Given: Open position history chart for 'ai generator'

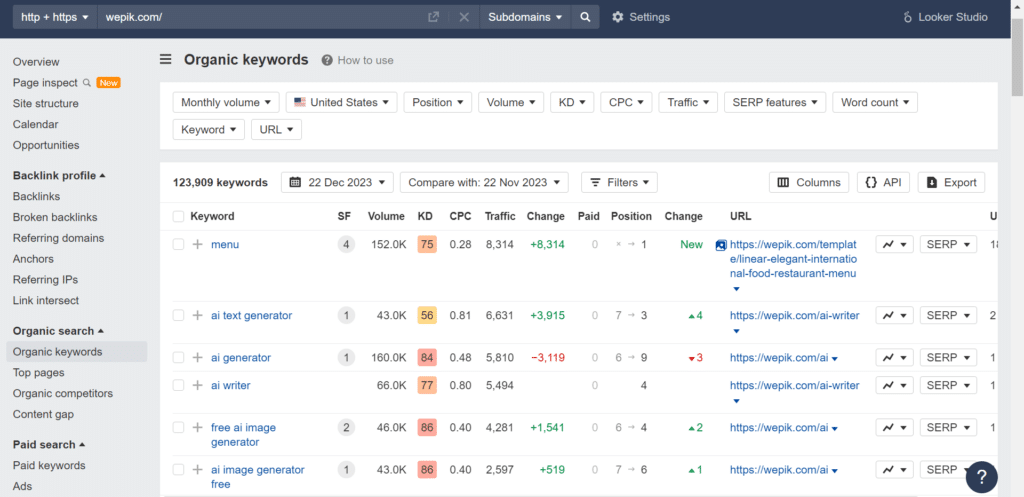Looking at the screenshot, I should click(894, 357).
